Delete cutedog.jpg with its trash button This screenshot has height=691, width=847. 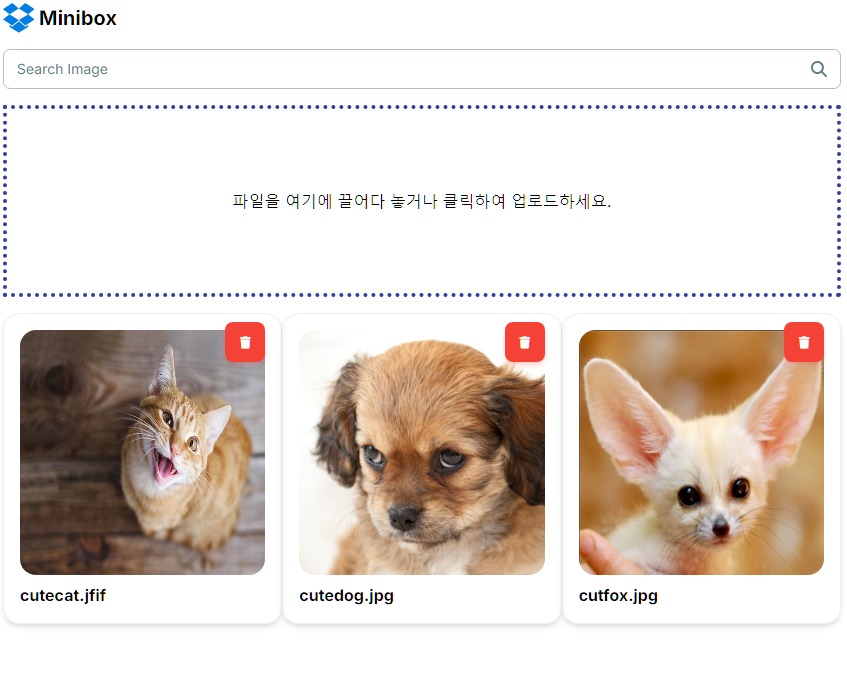click(525, 342)
